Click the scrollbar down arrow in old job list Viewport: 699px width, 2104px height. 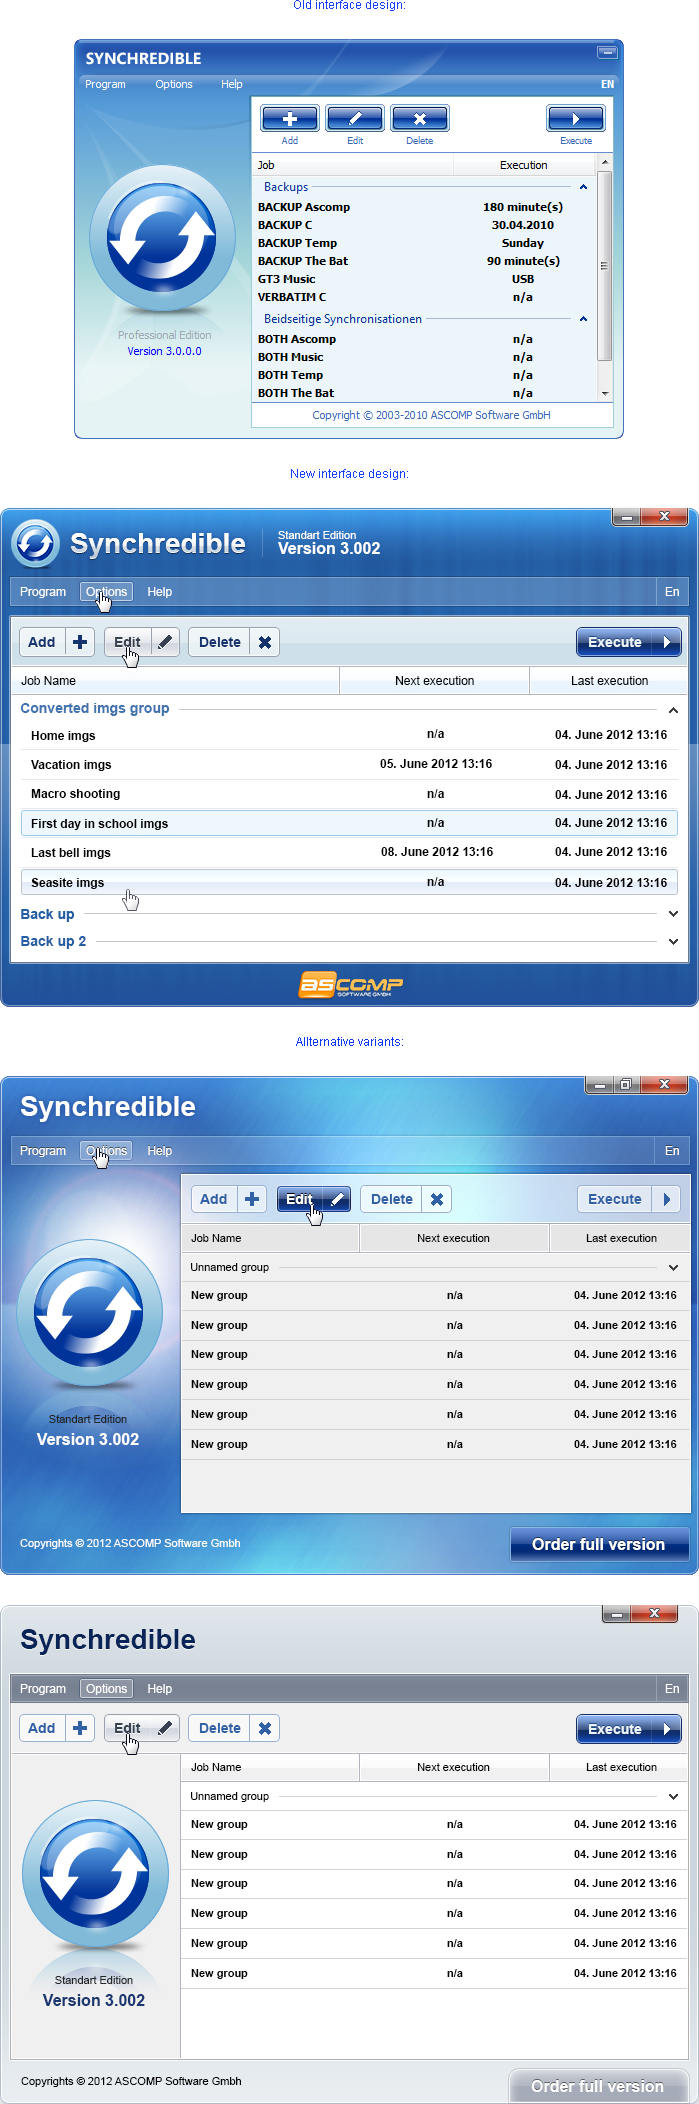[x=604, y=394]
